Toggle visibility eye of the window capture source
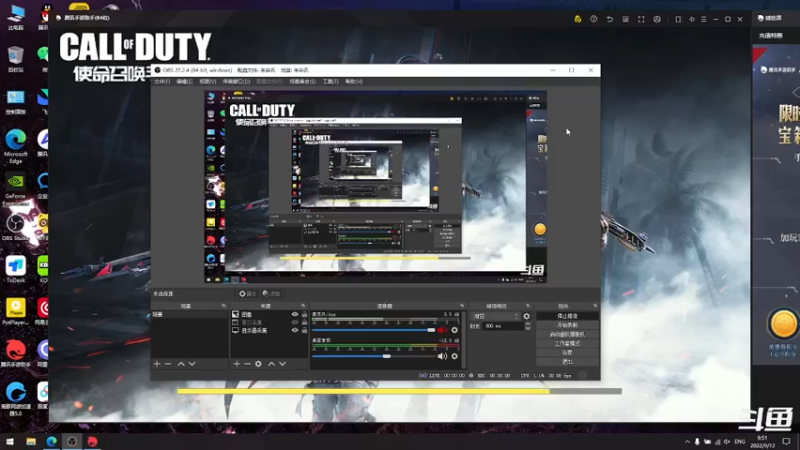The width and height of the screenshot is (800, 450). point(294,322)
